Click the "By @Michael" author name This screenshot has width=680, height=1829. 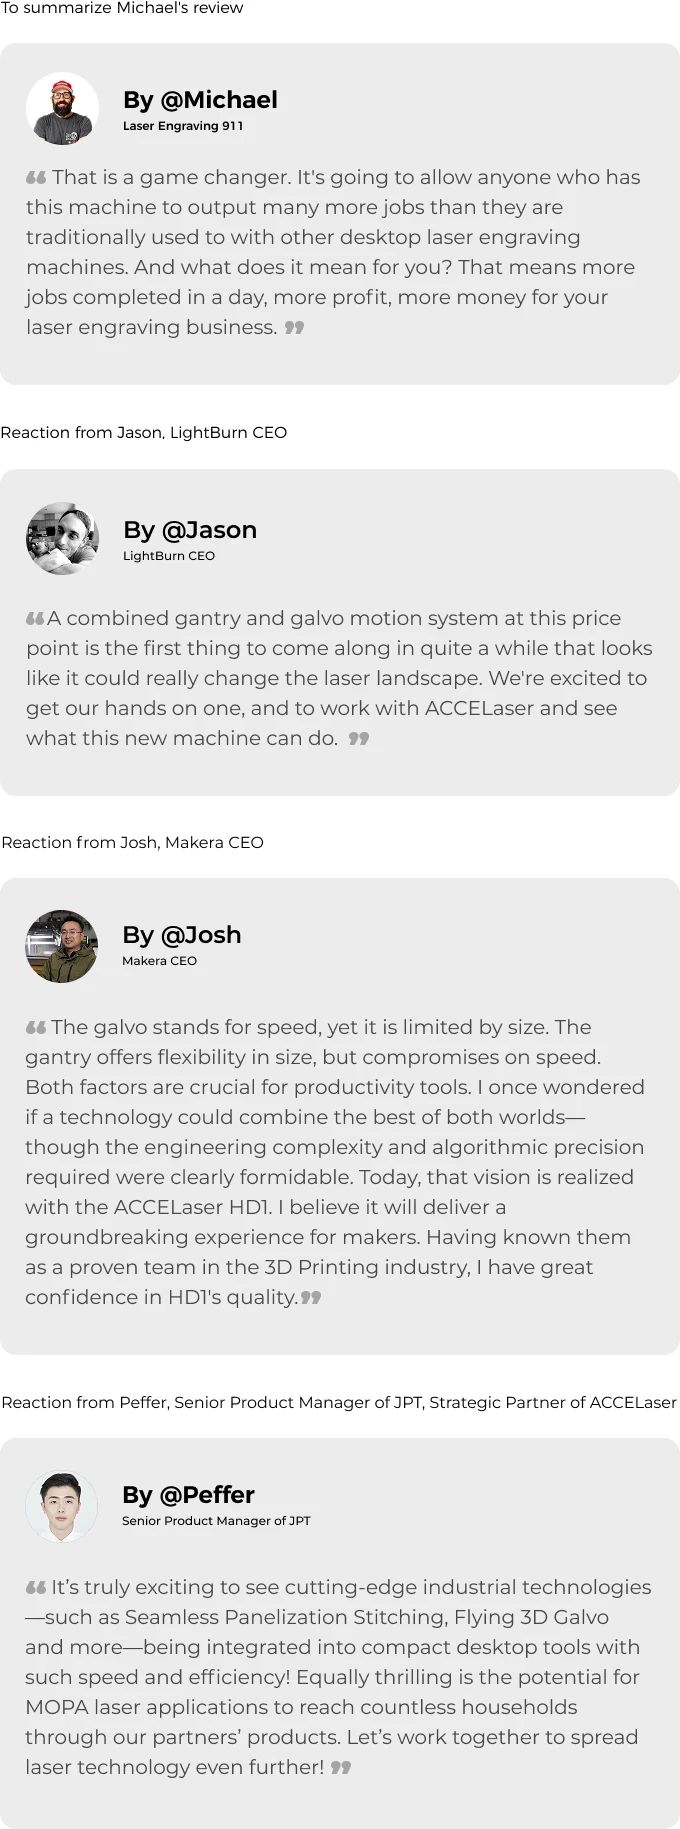[200, 100]
